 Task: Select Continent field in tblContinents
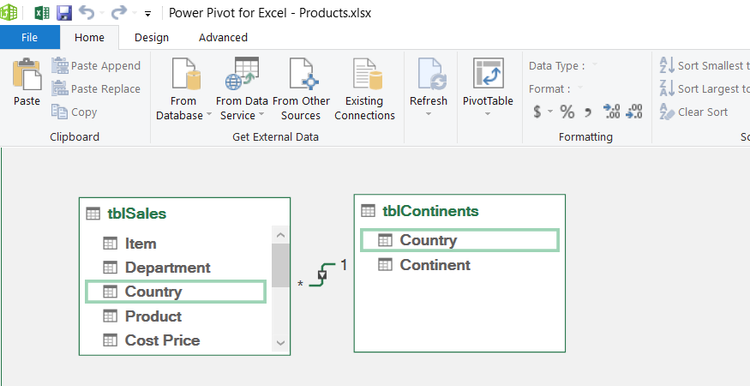point(459,265)
